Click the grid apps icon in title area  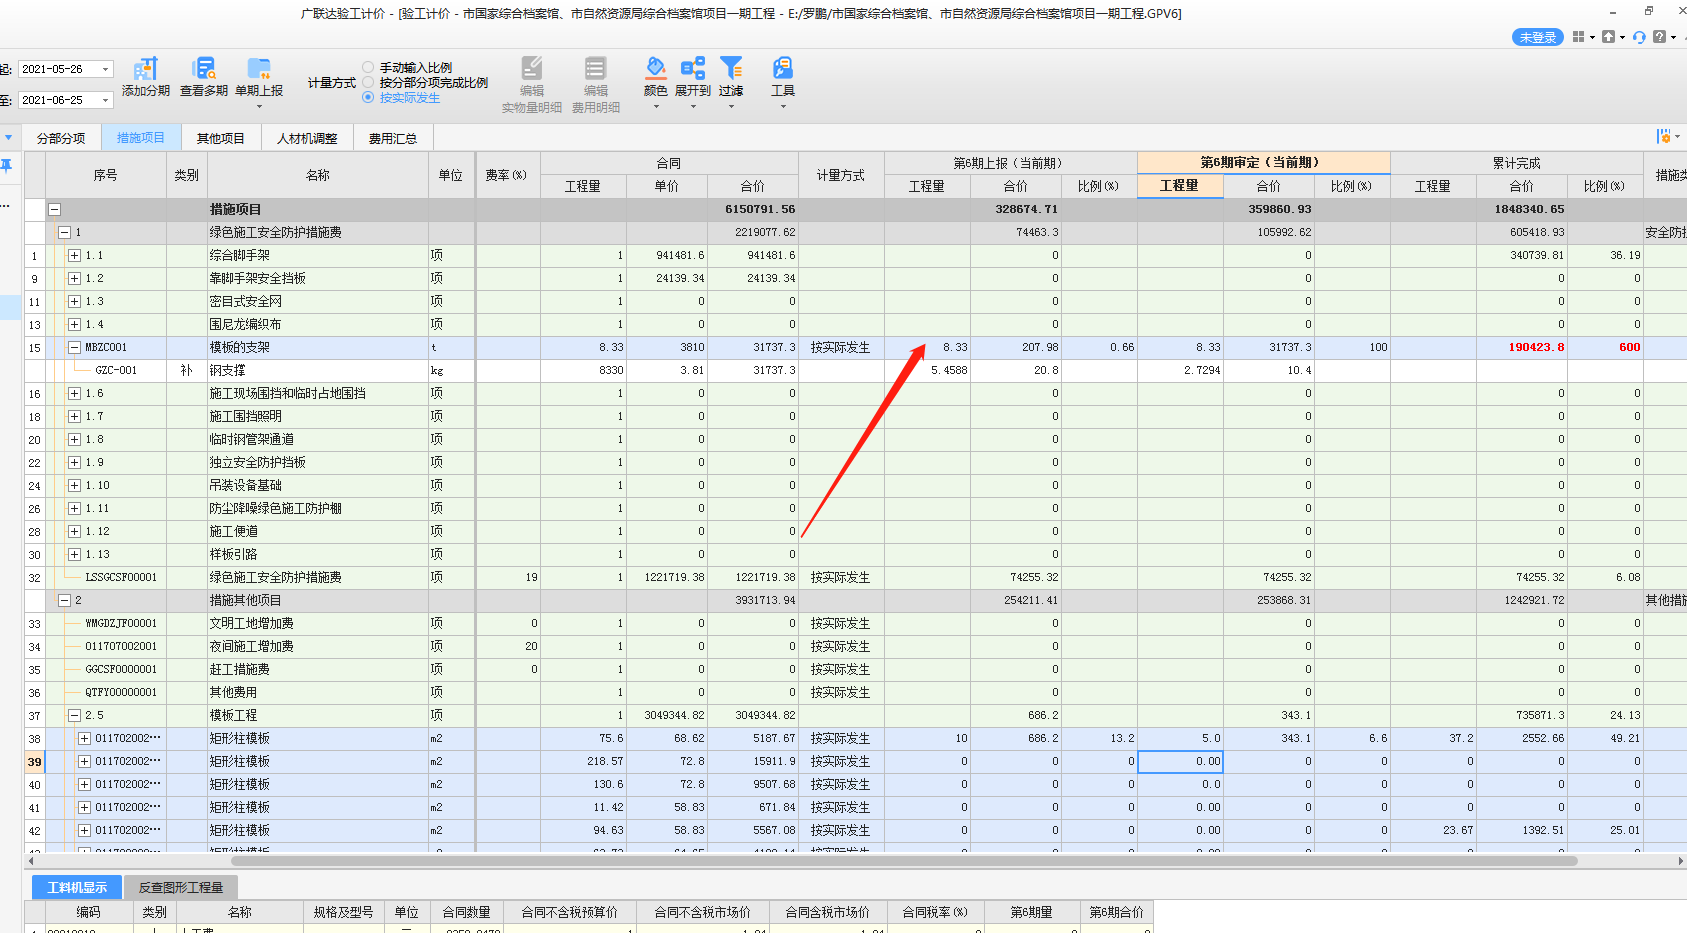[1578, 37]
